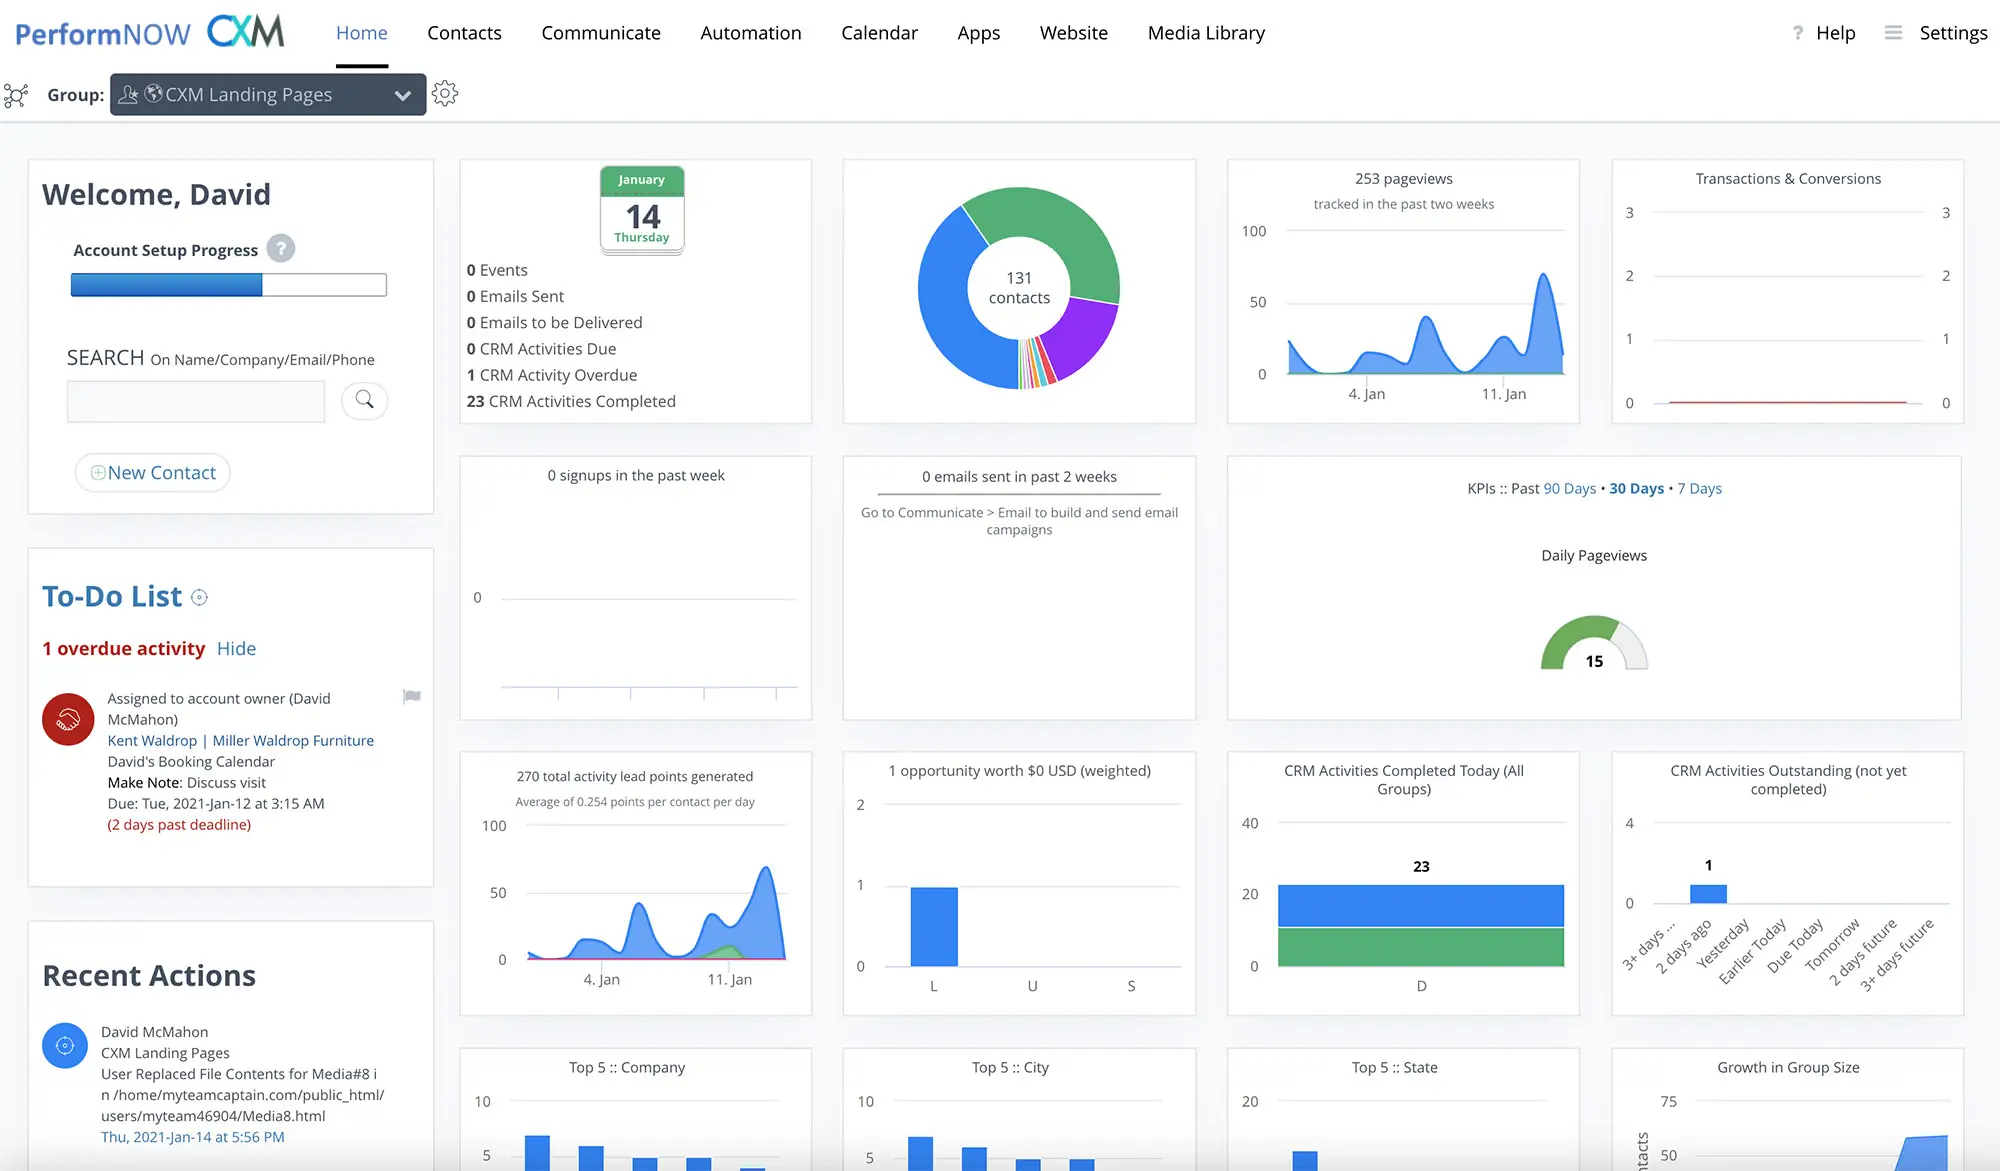Switch KPIs view to Past 90 Days
Screen dimensions: 2000x1171
(1569, 488)
